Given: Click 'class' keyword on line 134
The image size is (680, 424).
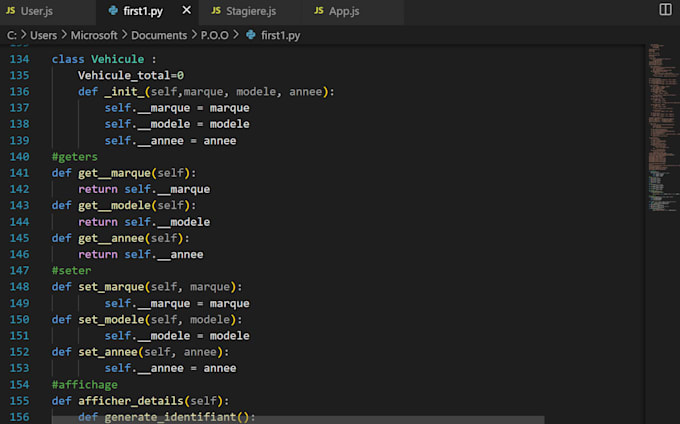Looking at the screenshot, I should pos(68,59).
